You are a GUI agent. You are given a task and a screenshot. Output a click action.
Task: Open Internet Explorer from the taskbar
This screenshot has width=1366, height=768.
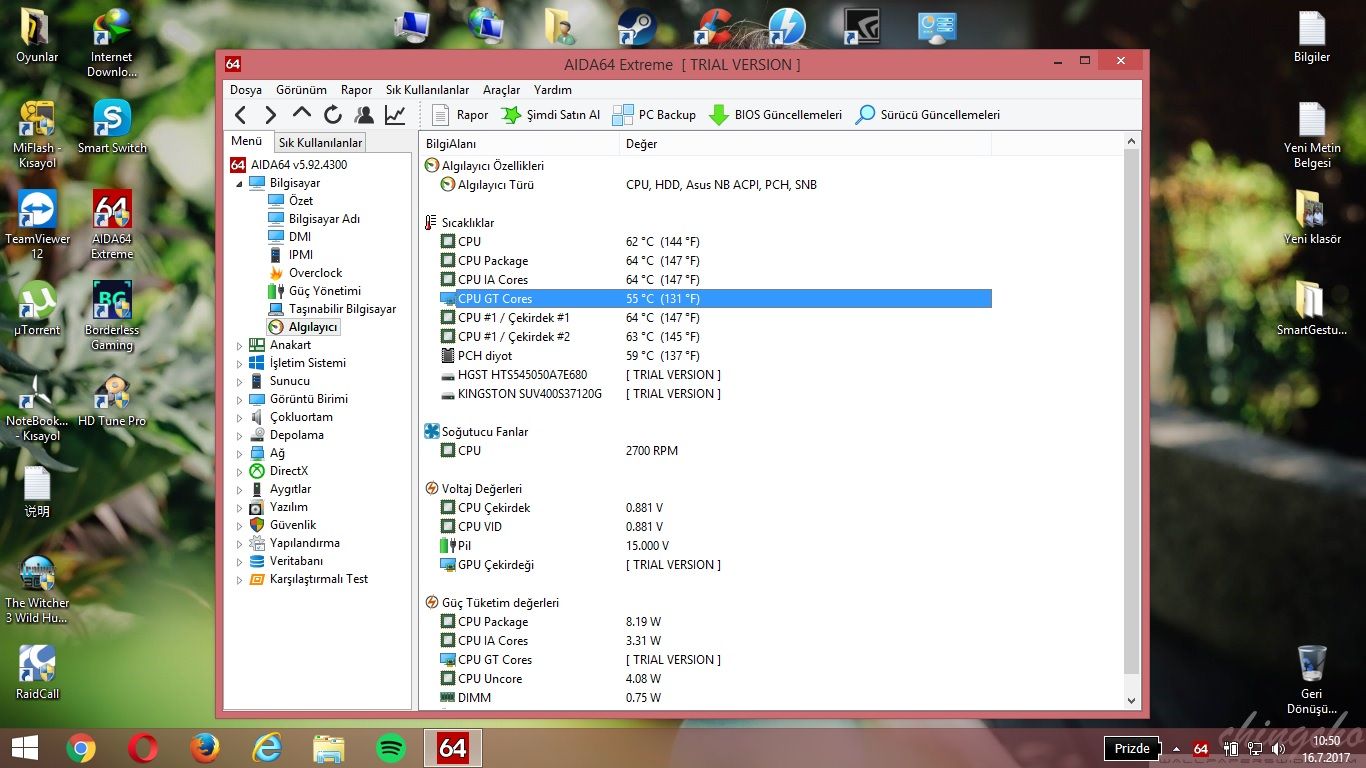point(267,747)
